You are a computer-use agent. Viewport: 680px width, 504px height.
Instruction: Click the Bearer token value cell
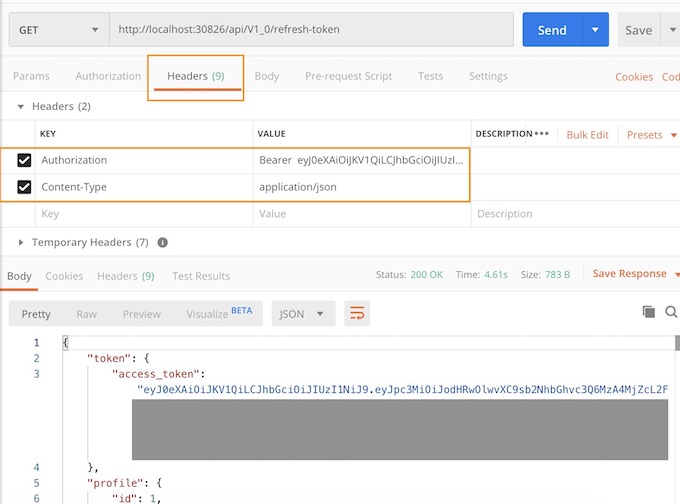(x=361, y=160)
